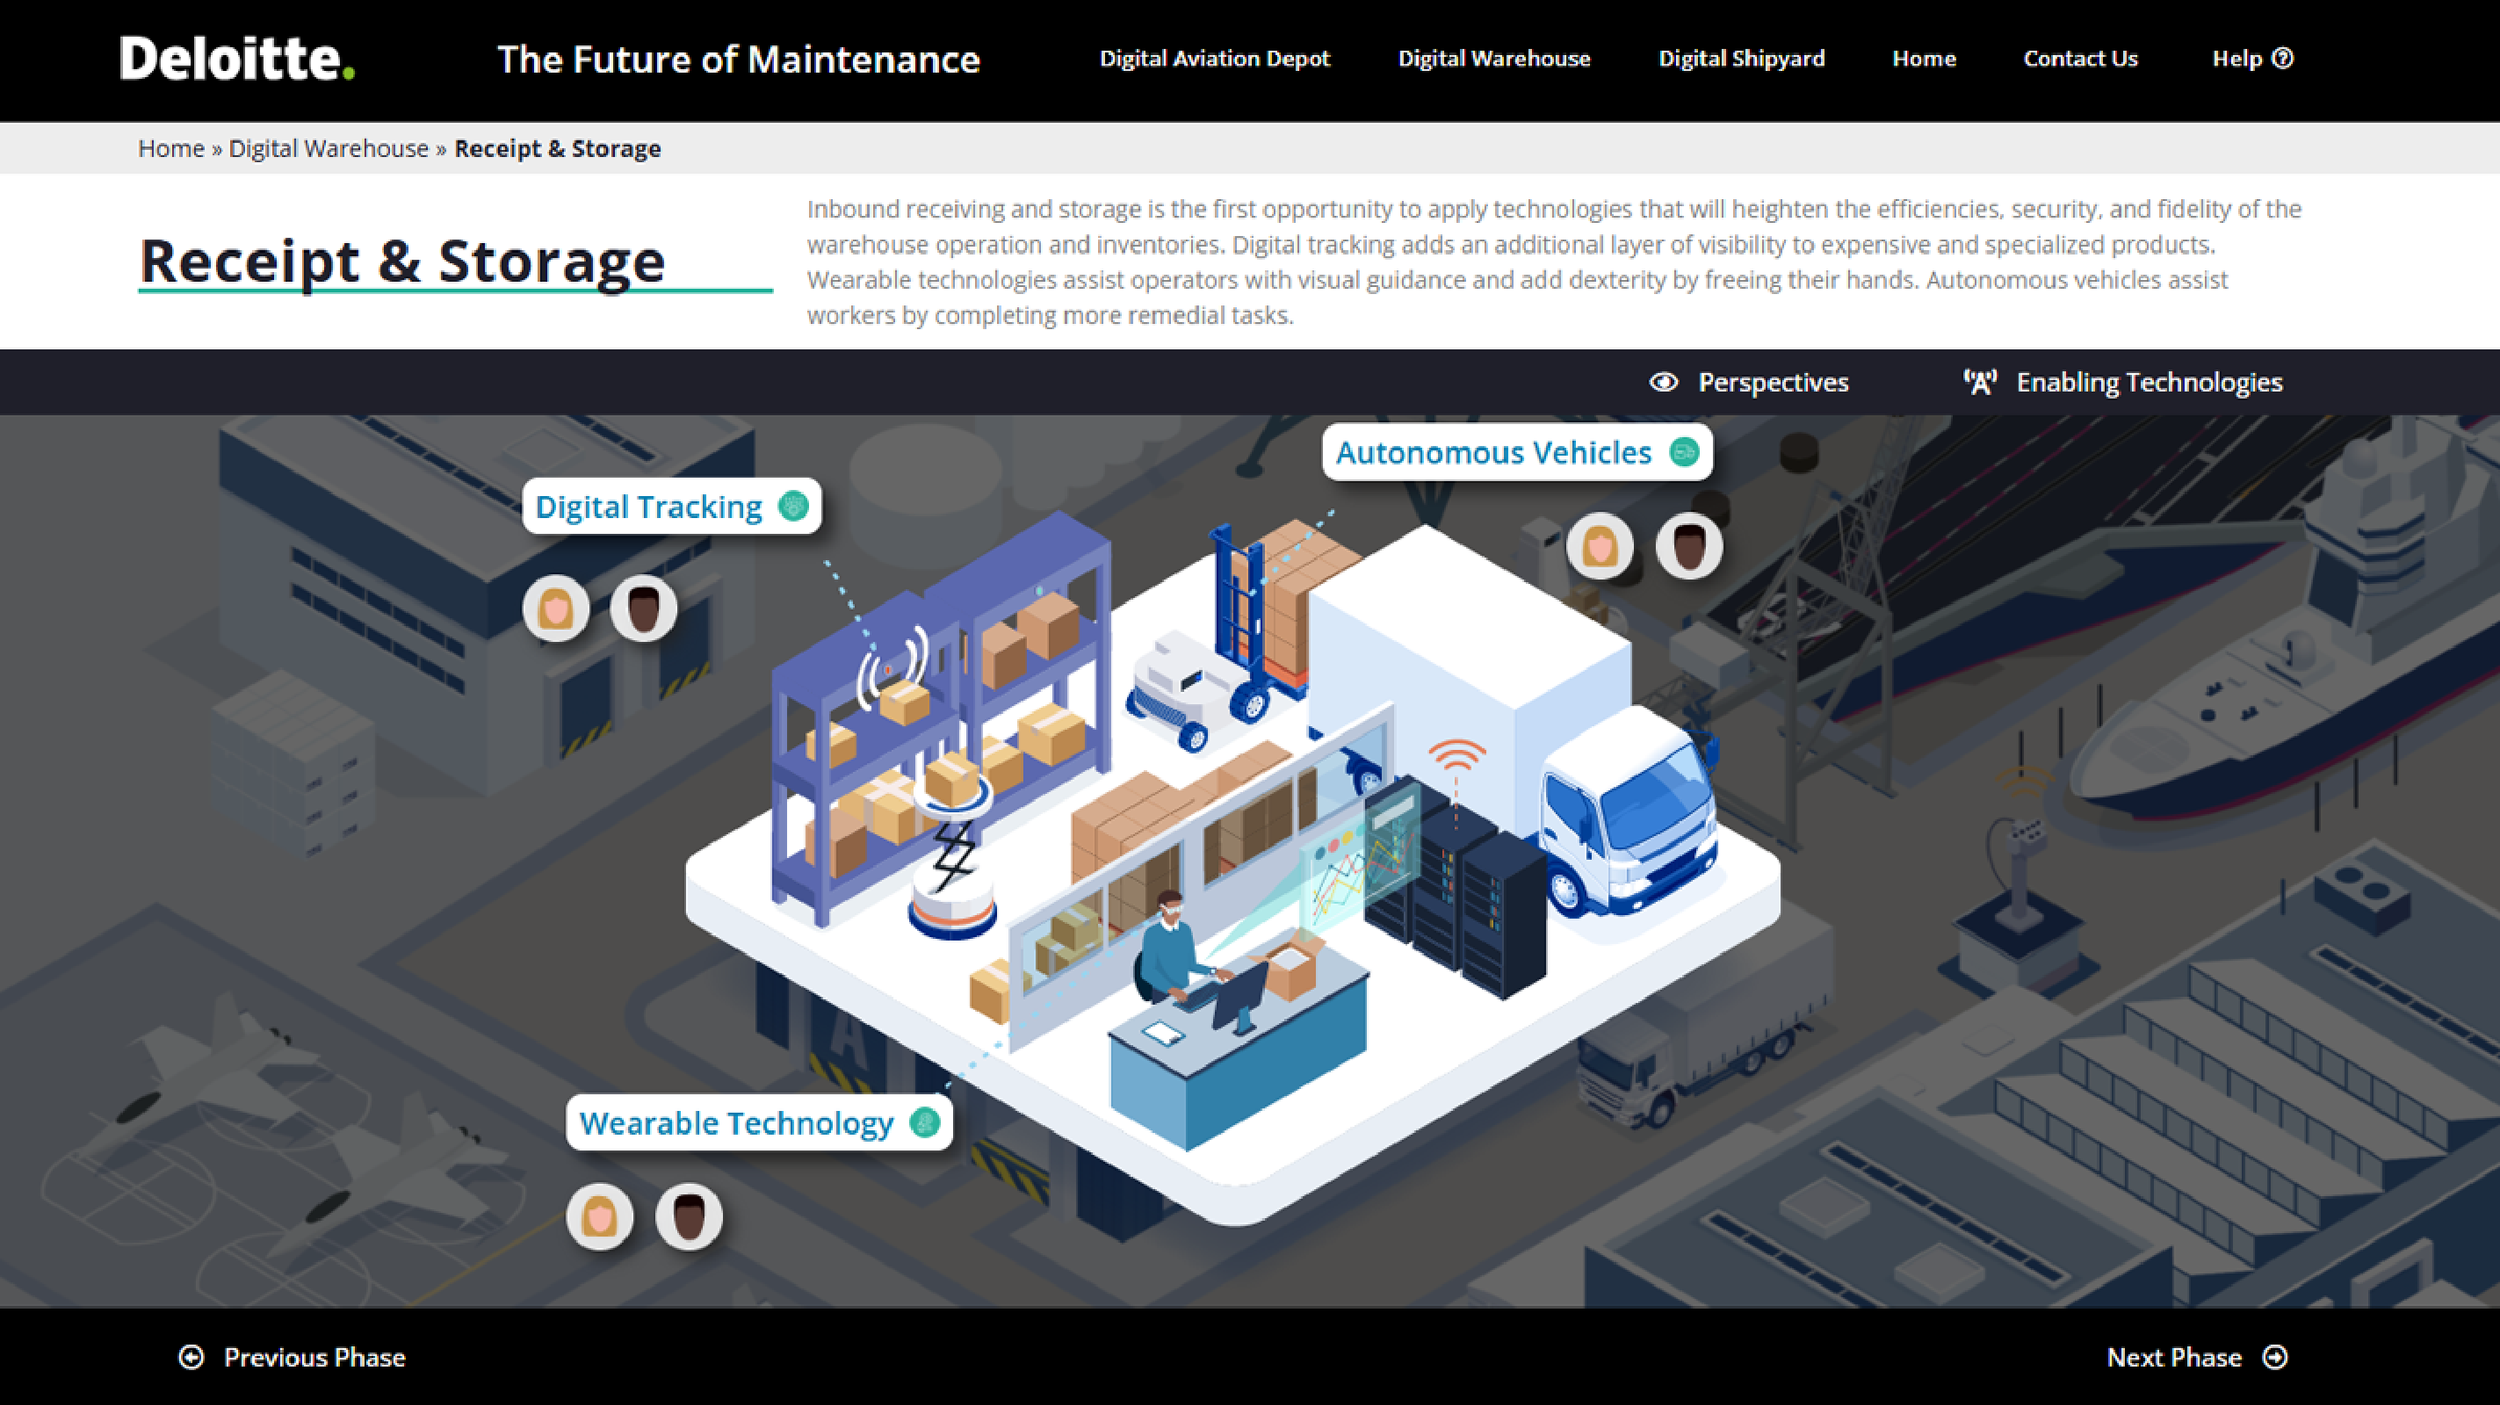Click the Deloitte logo
Viewport: 2500px width, 1405px height.
[x=237, y=58]
